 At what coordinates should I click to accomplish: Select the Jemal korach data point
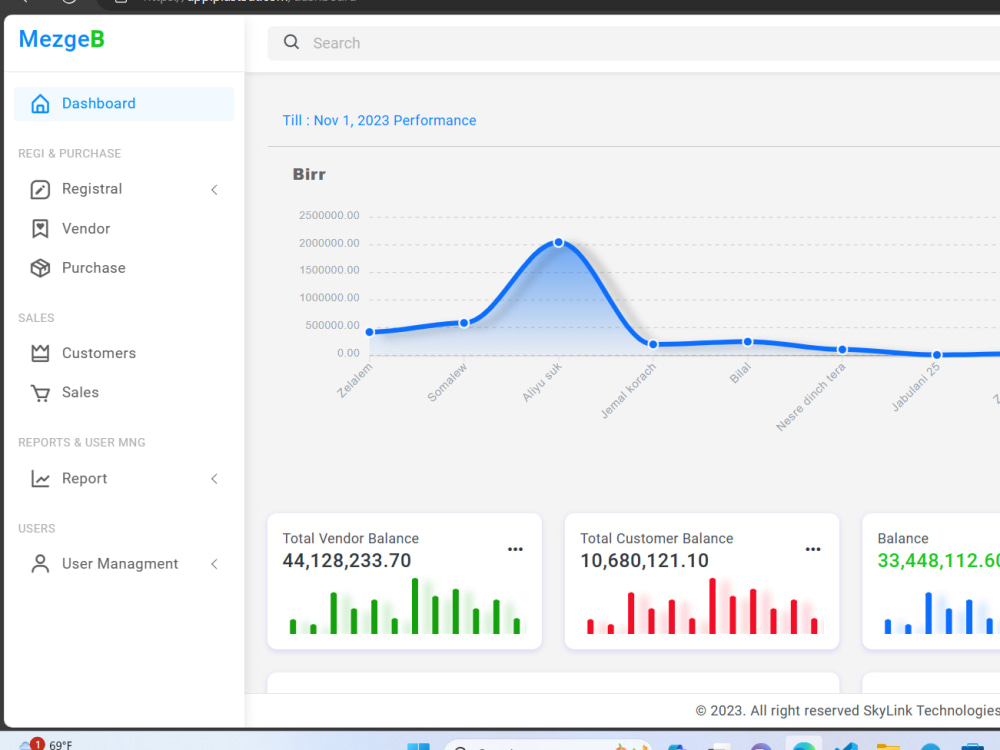pos(653,344)
